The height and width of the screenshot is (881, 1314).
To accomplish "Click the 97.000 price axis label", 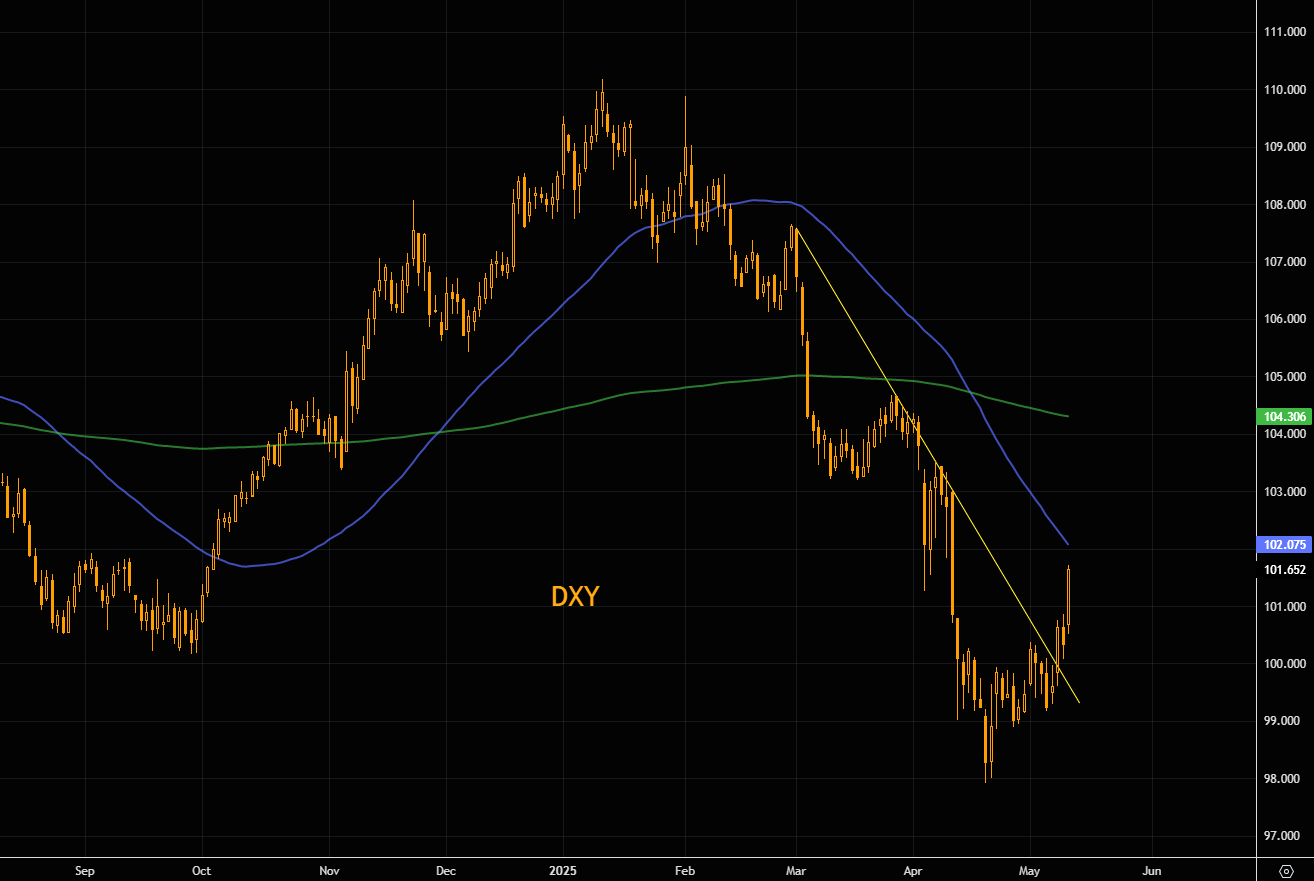I will tap(1284, 836).
